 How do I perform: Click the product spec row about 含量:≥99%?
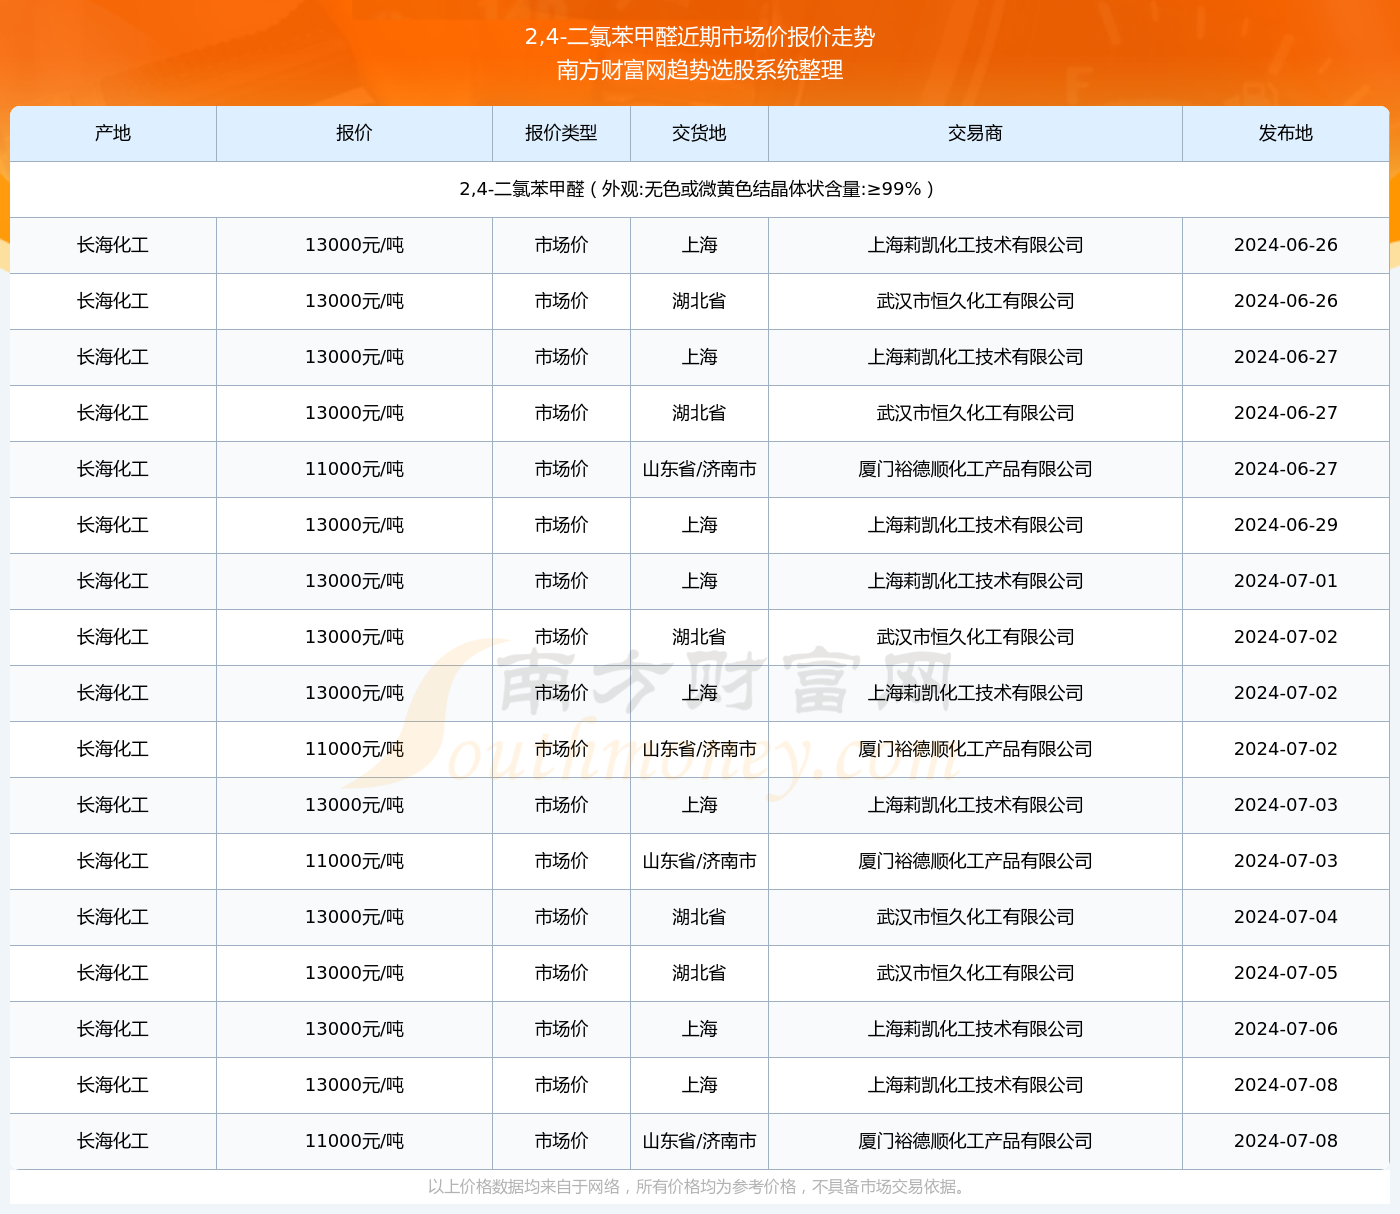pyautogui.click(x=699, y=189)
